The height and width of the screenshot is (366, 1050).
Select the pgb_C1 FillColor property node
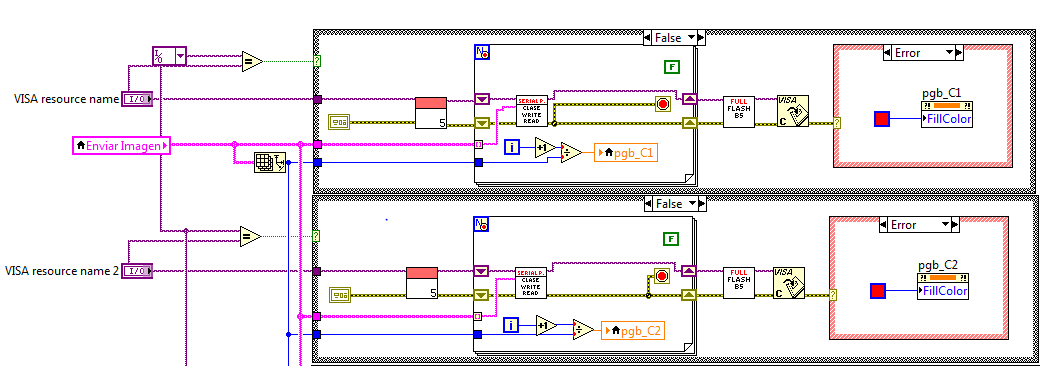[947, 114]
